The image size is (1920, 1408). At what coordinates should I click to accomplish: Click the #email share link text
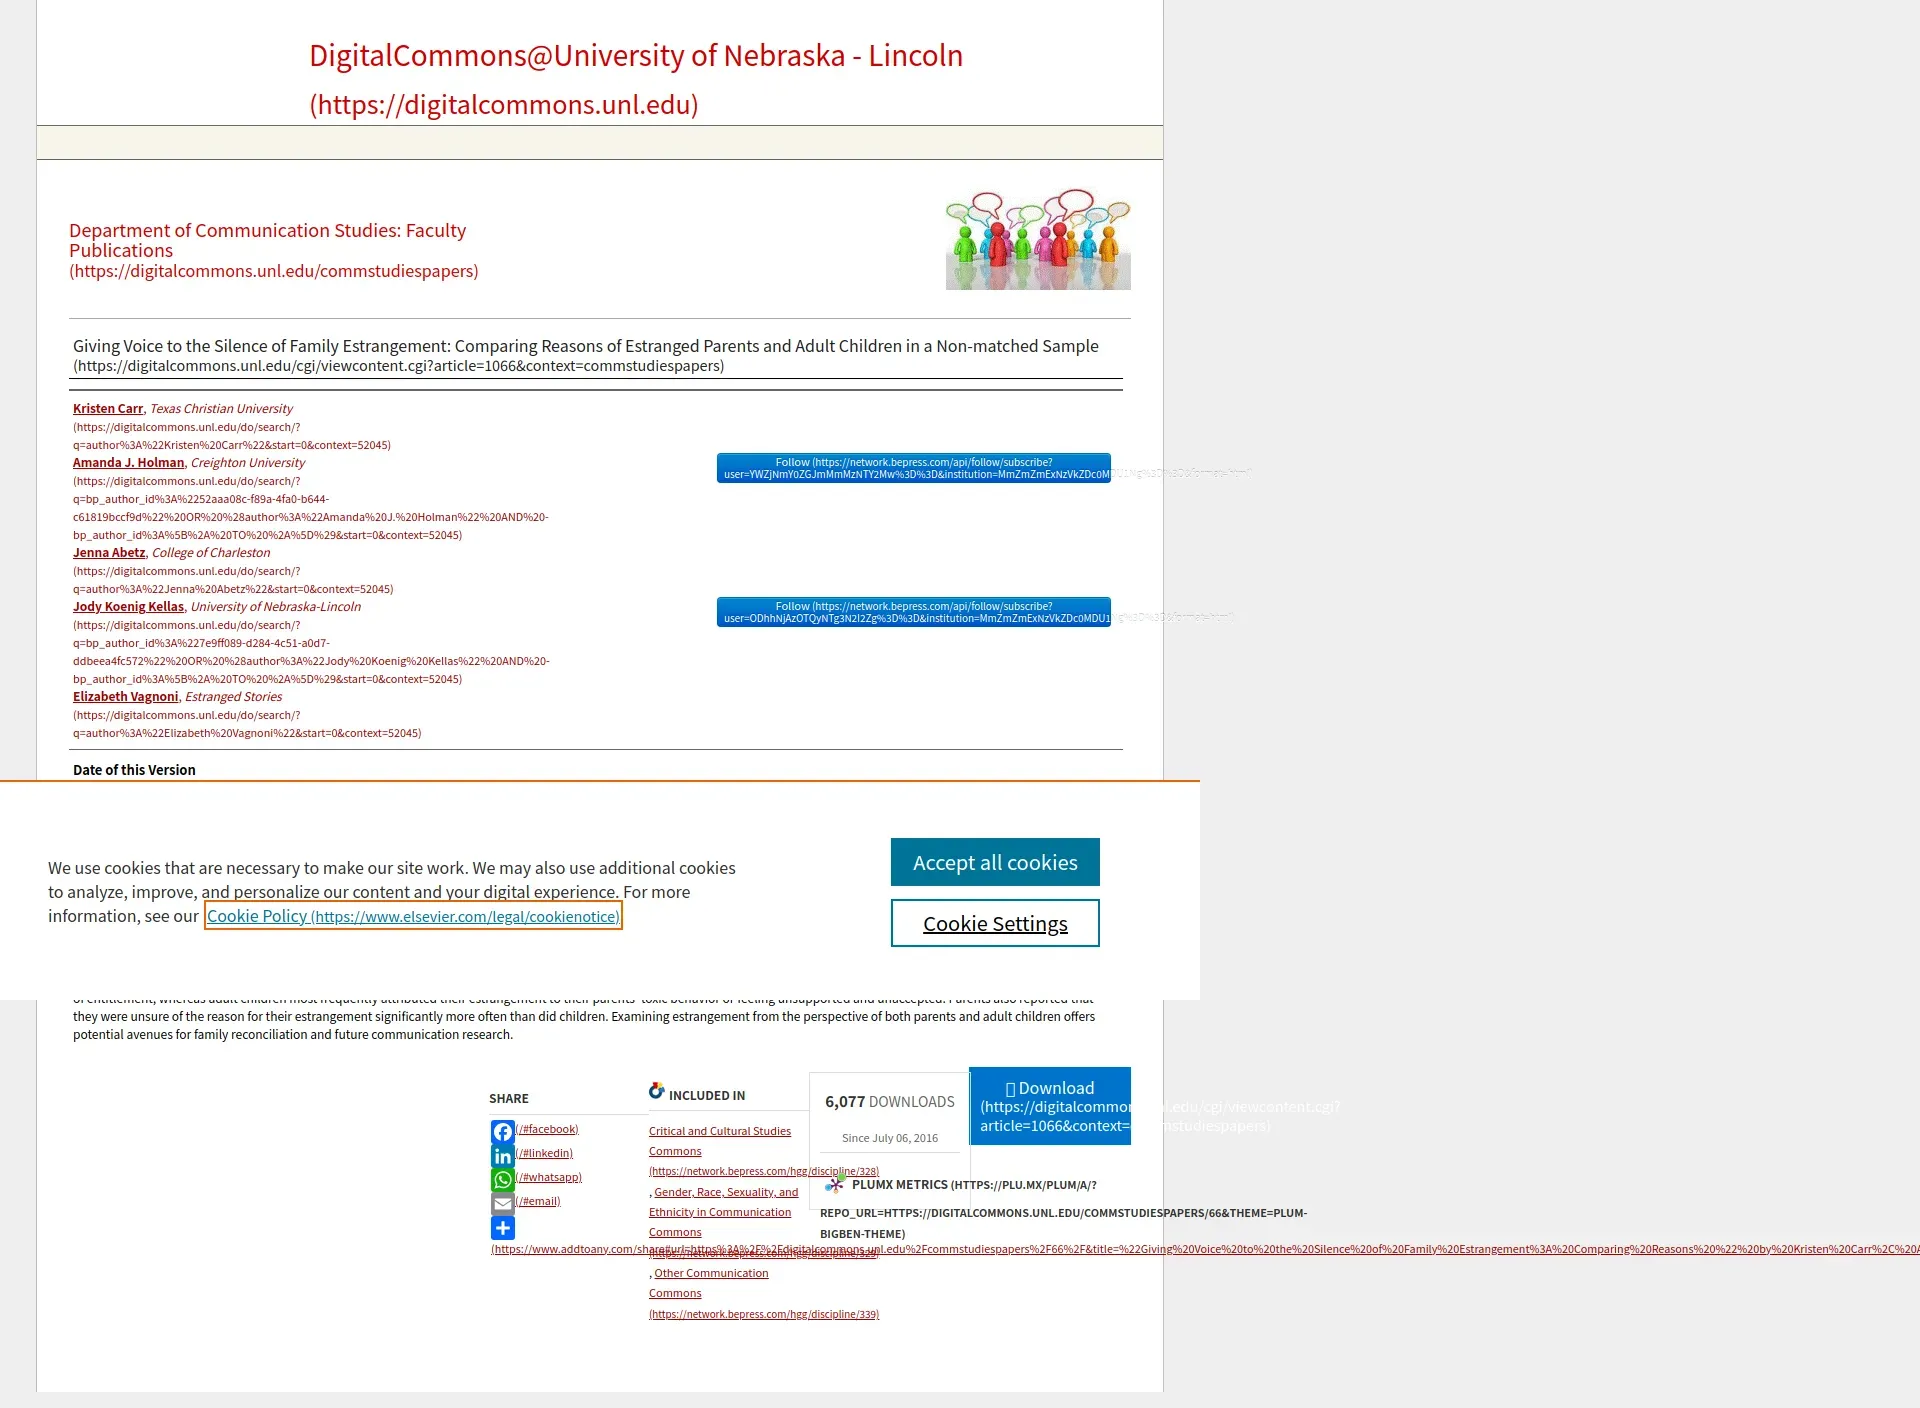539,1201
